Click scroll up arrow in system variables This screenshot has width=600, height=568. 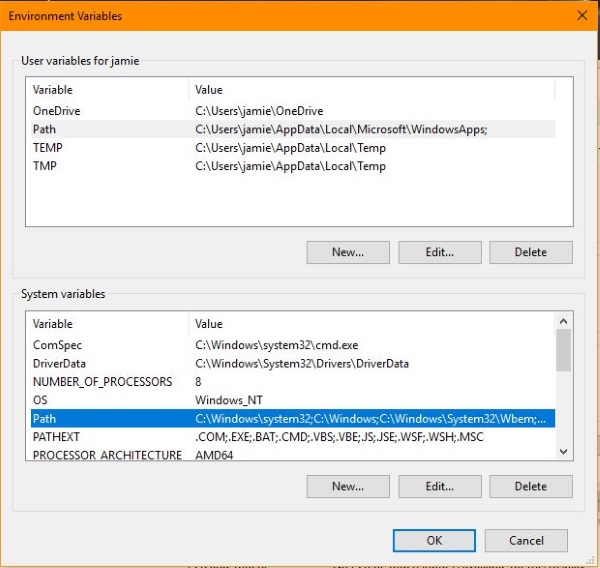coord(563,321)
